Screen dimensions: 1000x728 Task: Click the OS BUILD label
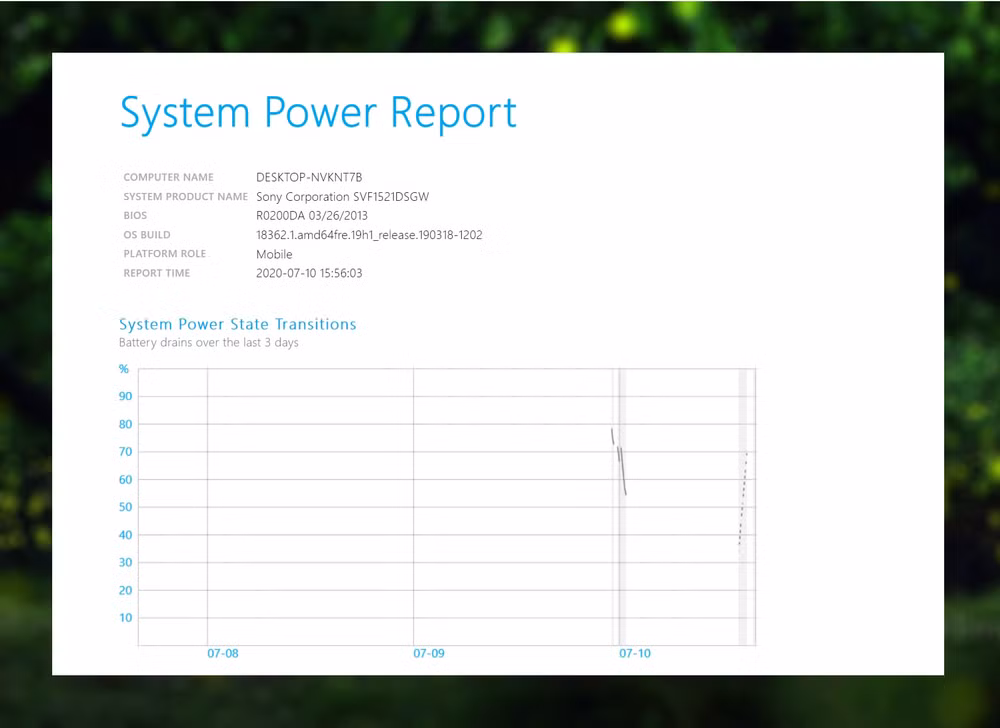(x=147, y=235)
